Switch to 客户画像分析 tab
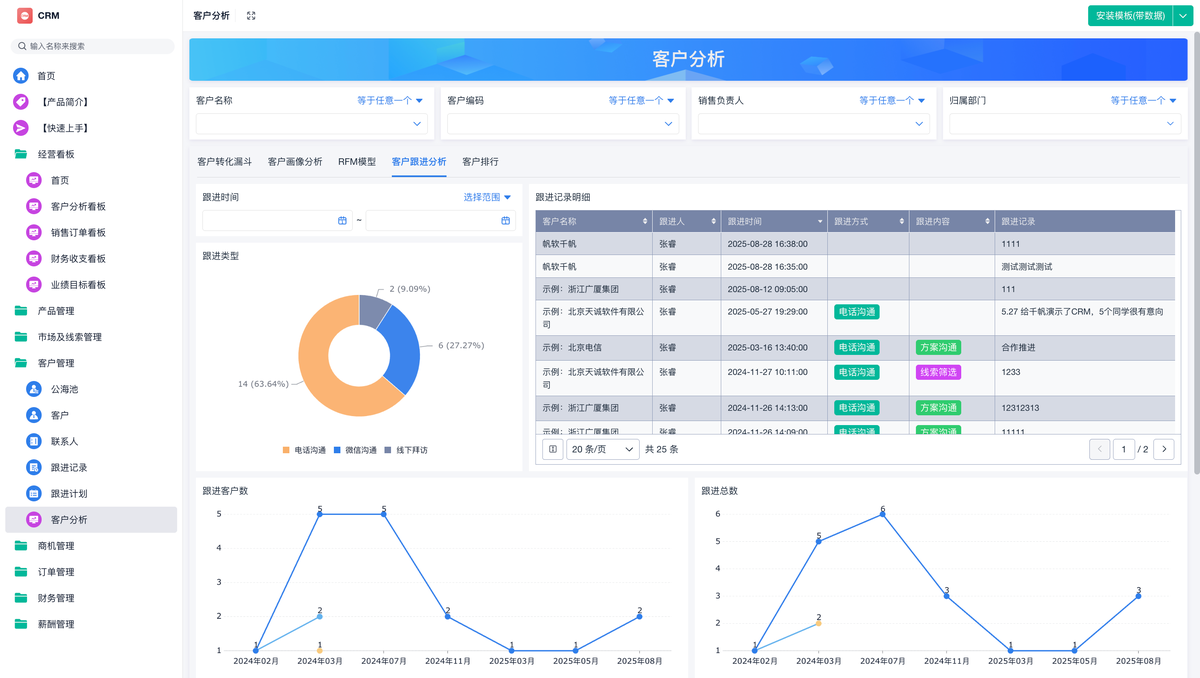 click(x=295, y=161)
